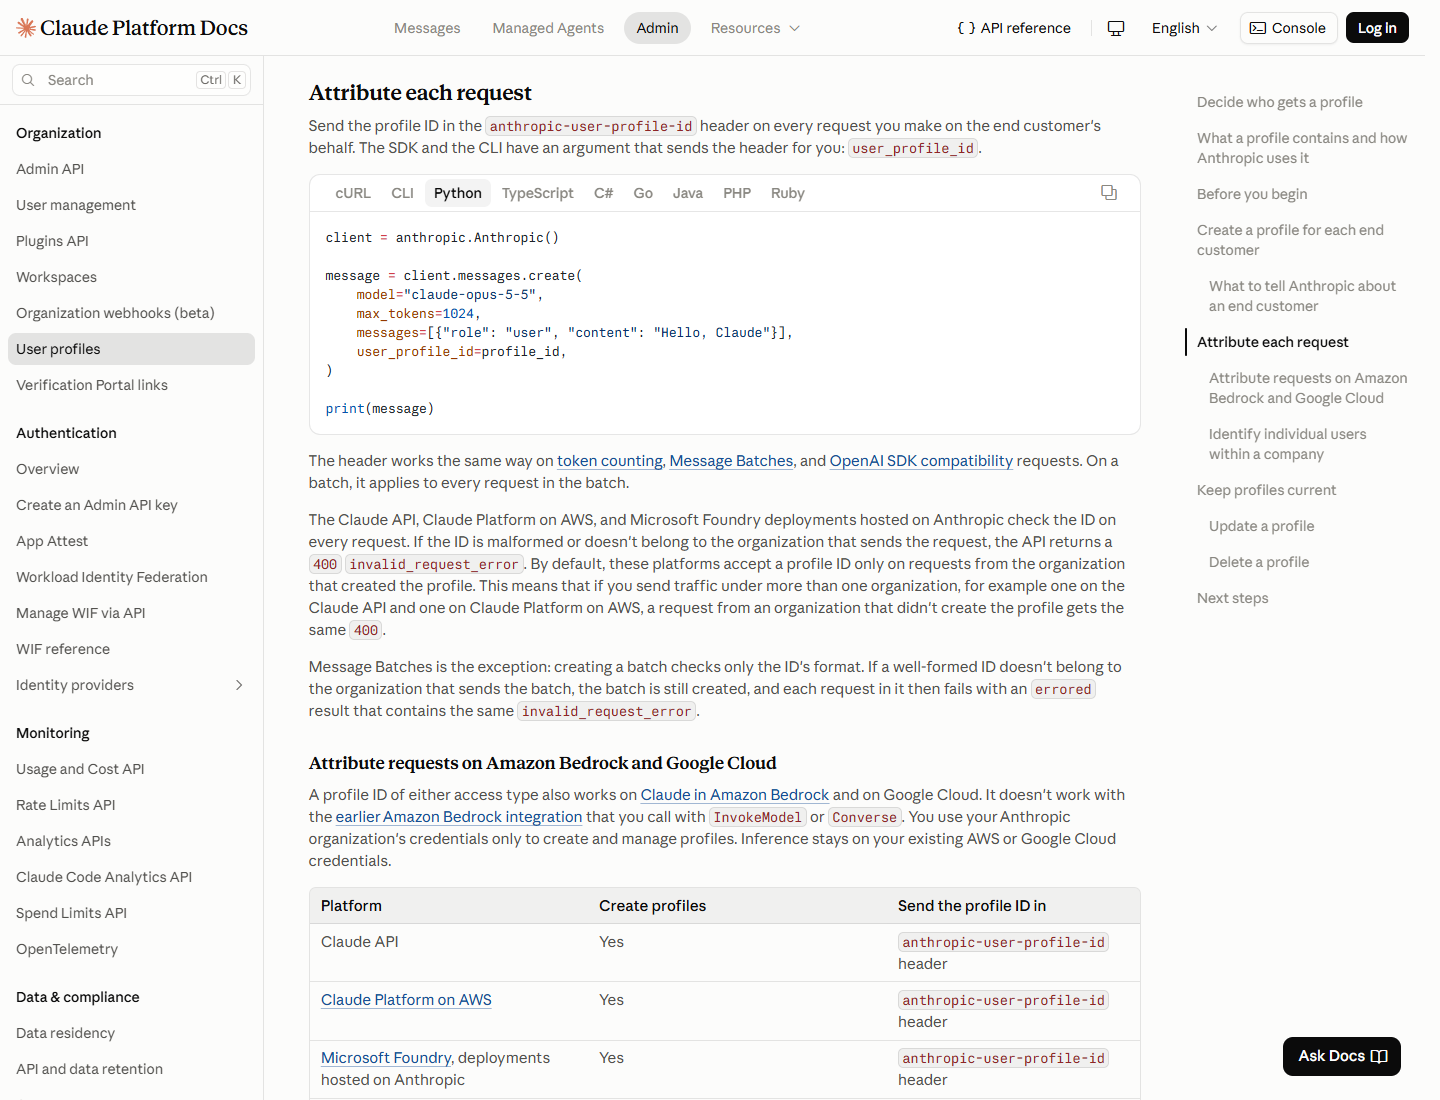The height and width of the screenshot is (1100, 1440).
Task: Open the English language selector
Action: [x=1184, y=28]
